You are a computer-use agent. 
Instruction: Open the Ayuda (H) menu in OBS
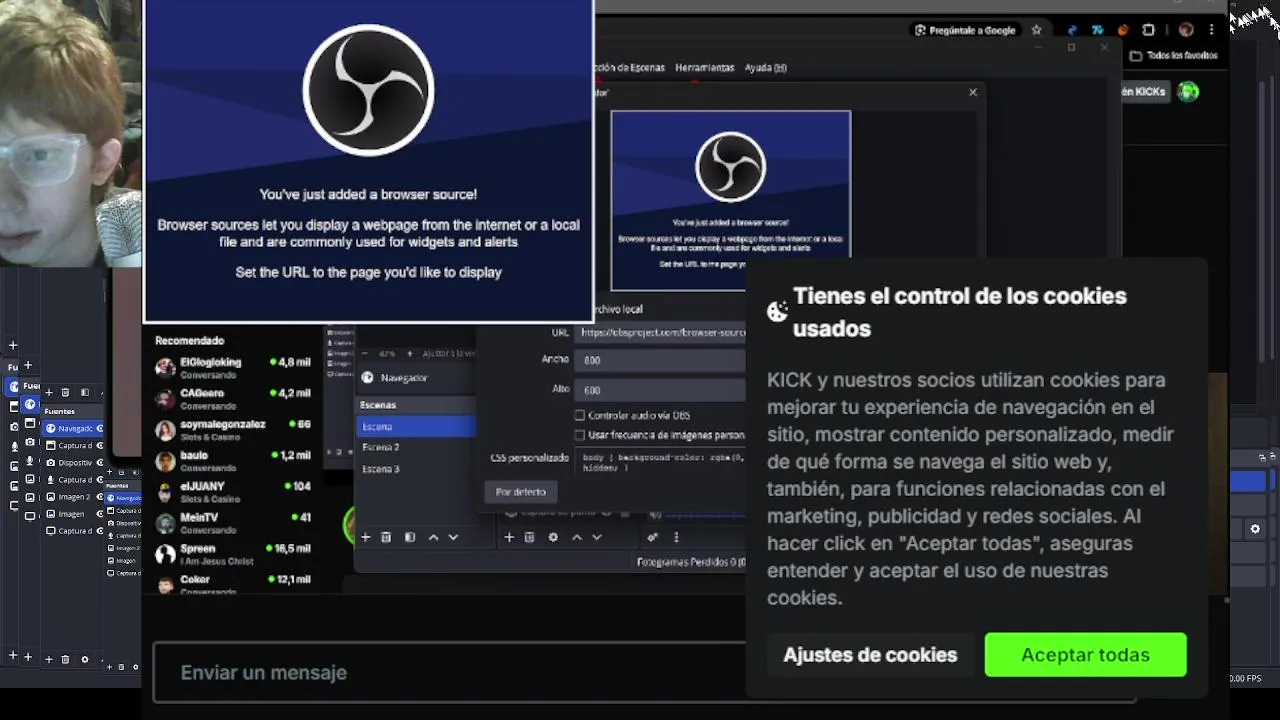pyautogui.click(x=766, y=68)
